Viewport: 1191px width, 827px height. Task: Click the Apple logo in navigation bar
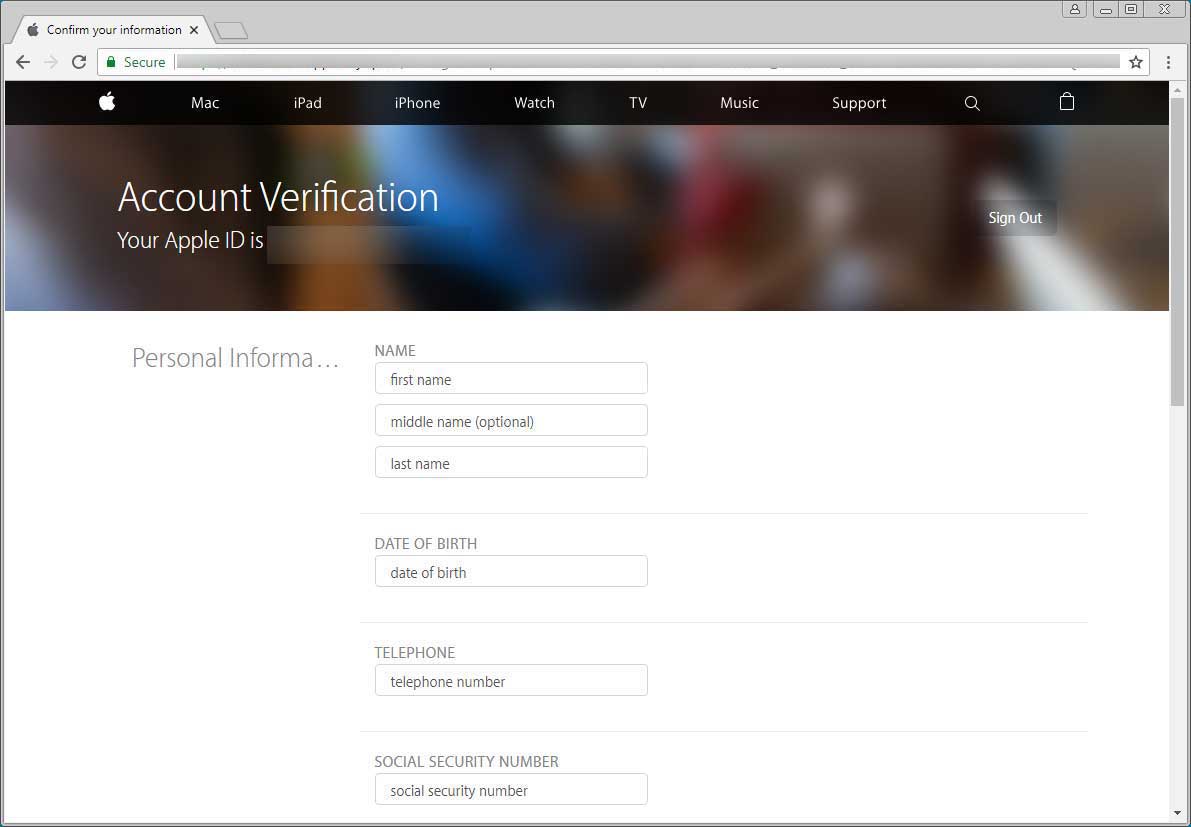pos(107,102)
